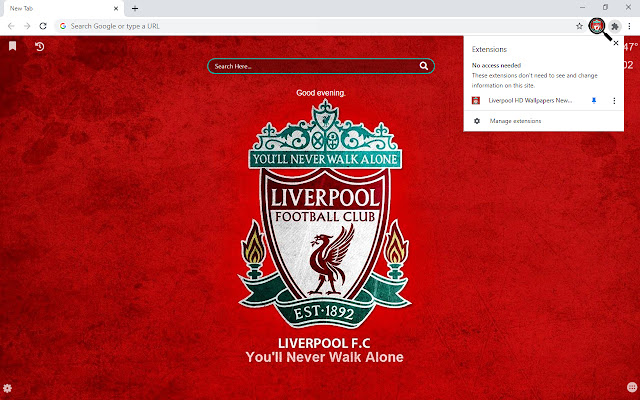
Task: Close the Extensions popup with the X
Action: coord(616,43)
